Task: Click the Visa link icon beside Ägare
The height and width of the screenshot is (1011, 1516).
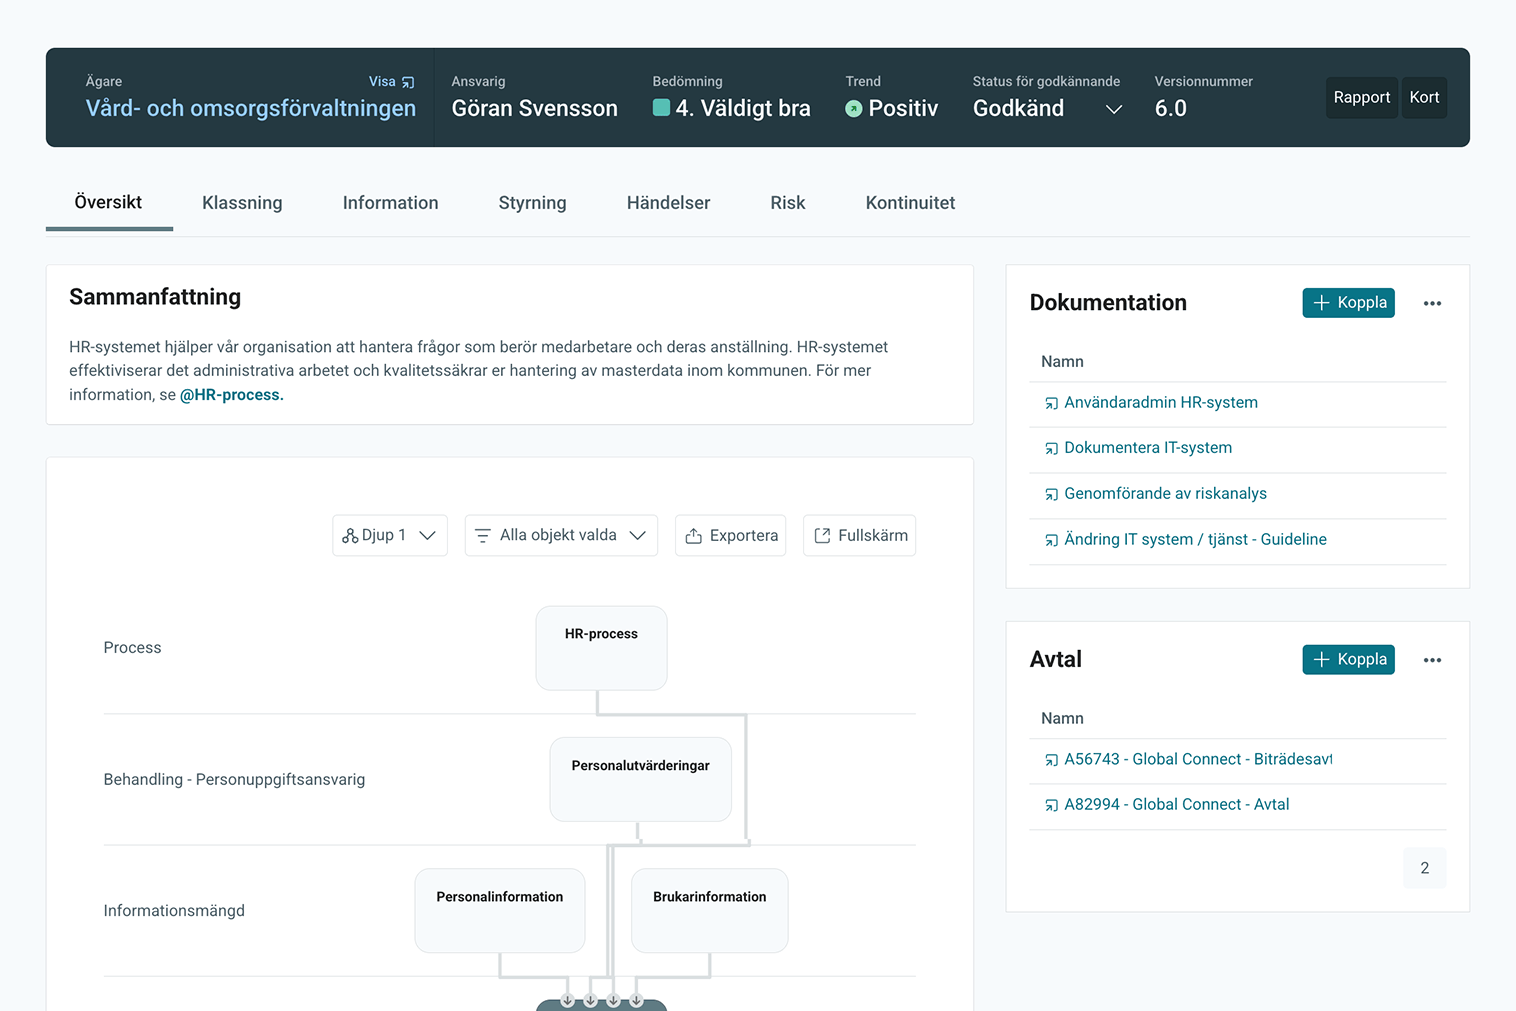Action: click(x=407, y=82)
